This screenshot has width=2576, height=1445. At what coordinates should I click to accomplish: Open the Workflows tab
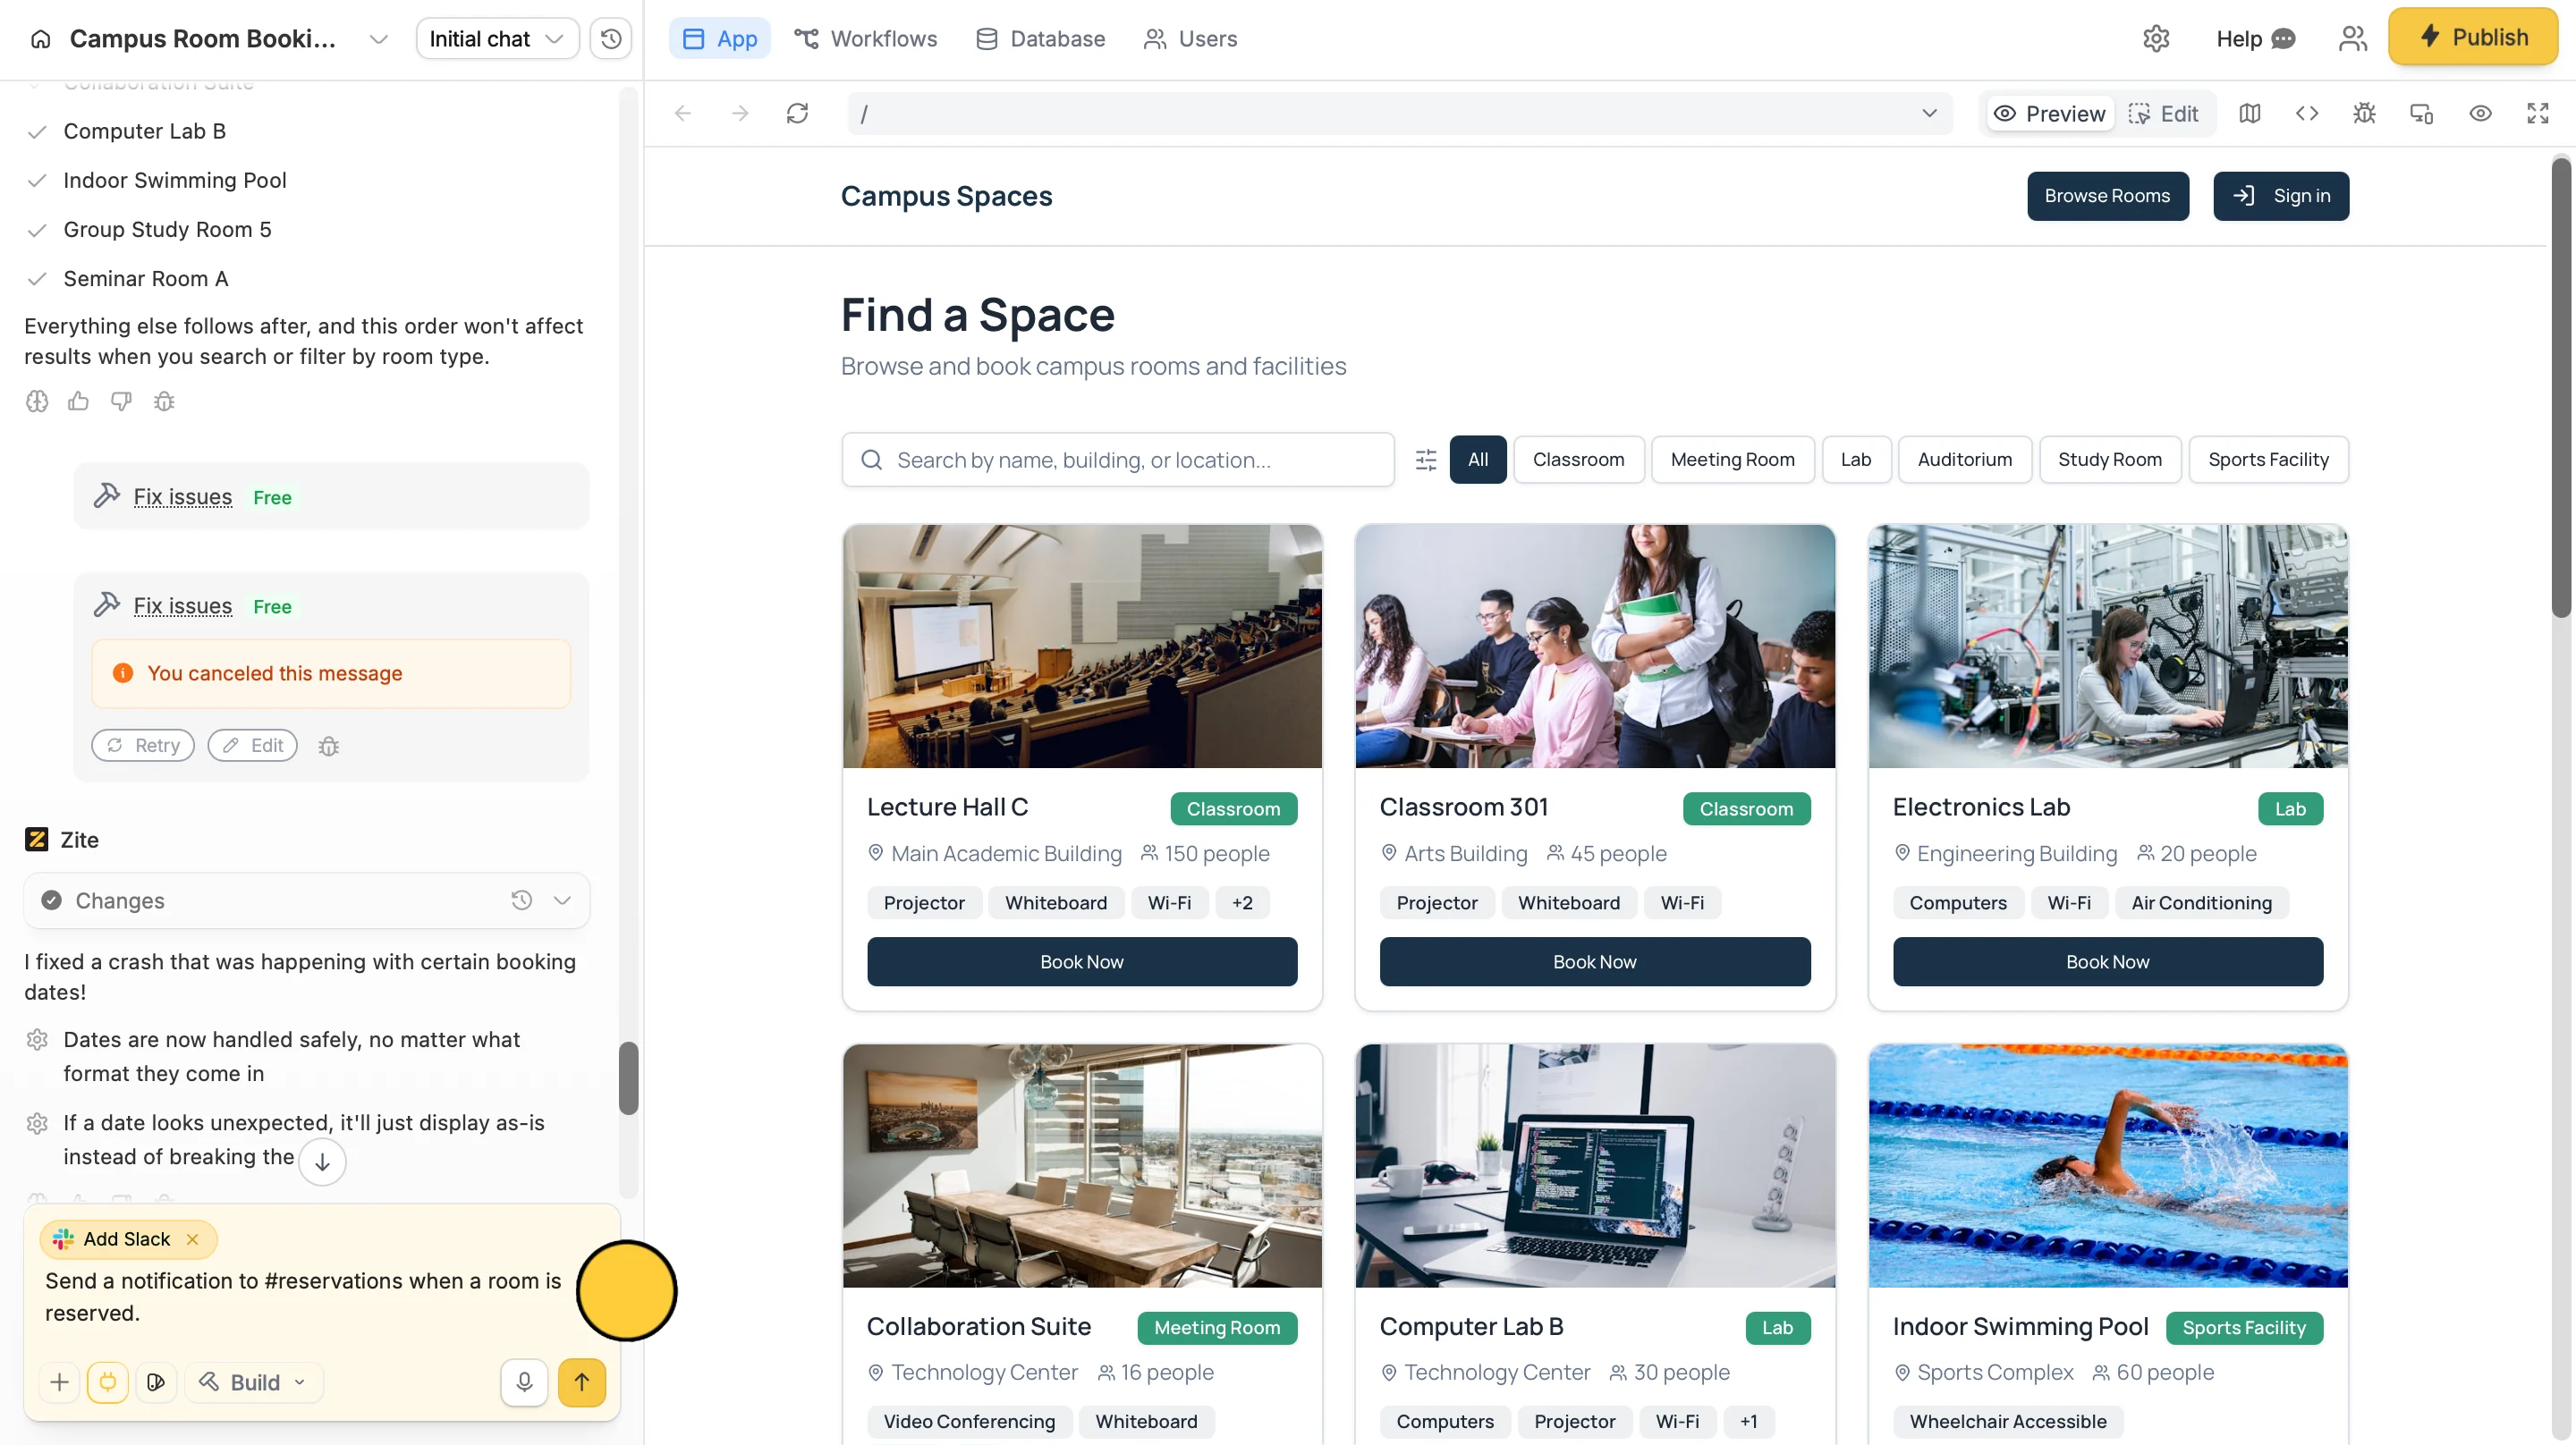(x=866, y=39)
